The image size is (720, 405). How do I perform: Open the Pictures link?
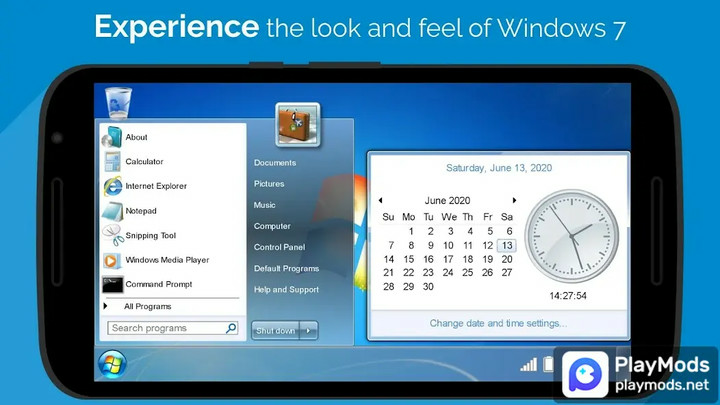[269, 184]
